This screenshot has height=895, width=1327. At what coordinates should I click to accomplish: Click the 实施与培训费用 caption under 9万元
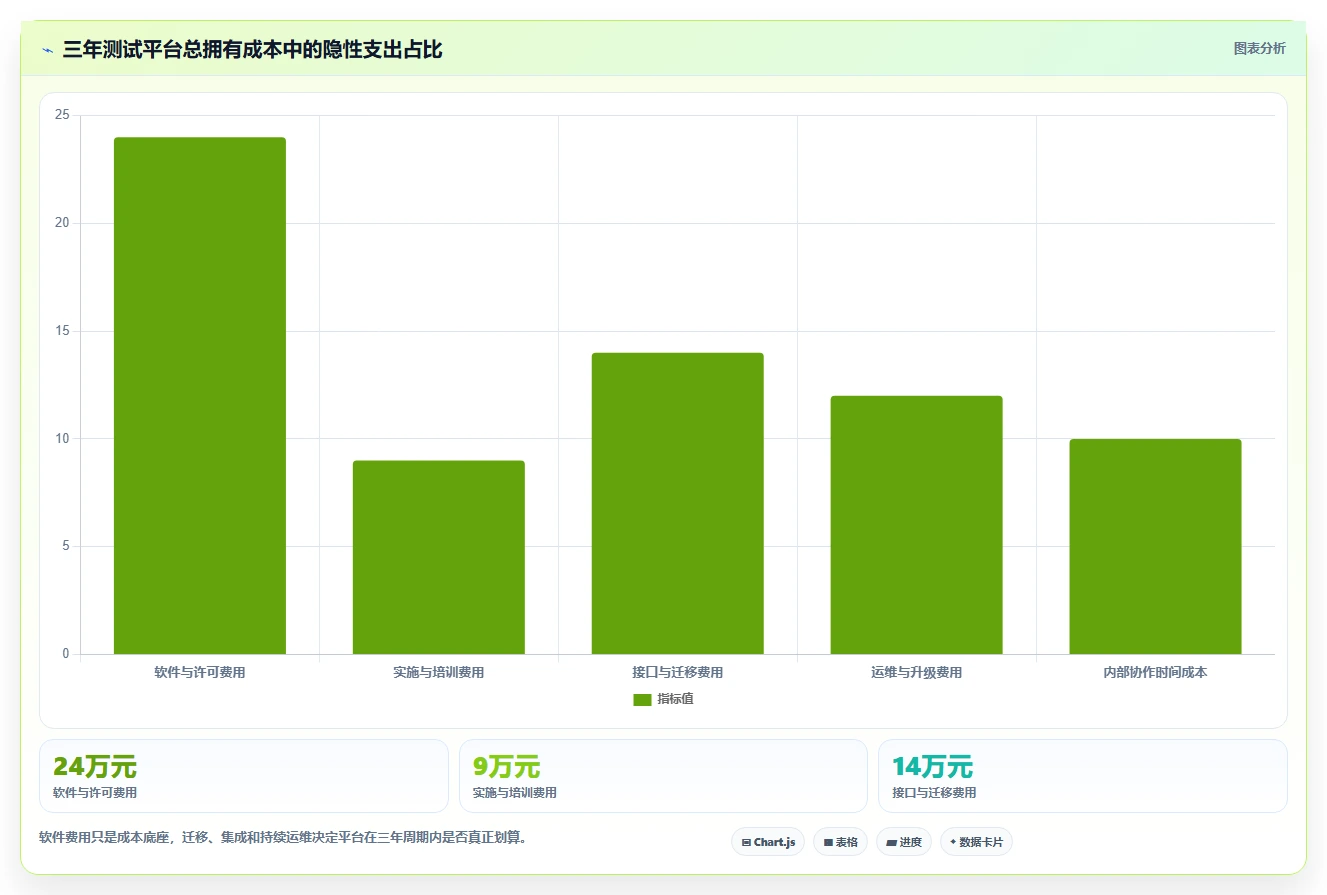[514, 793]
